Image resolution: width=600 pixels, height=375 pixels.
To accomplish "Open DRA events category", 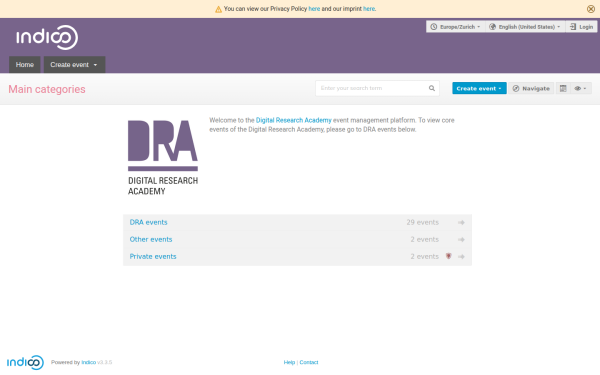I will click(x=148, y=222).
